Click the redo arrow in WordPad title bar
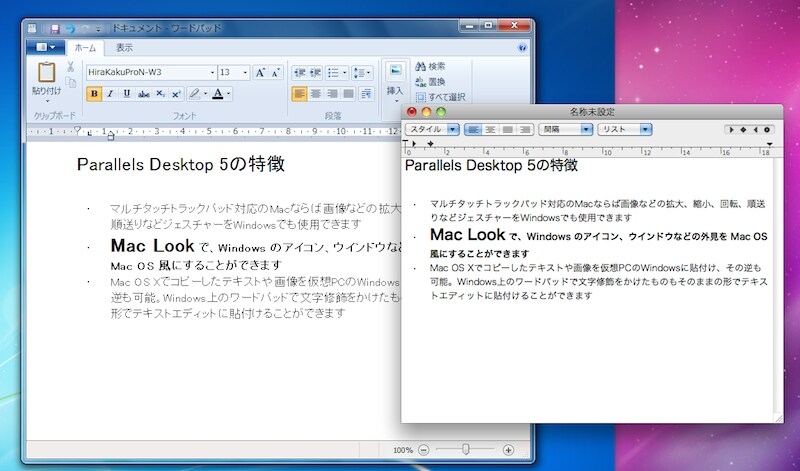The width and height of the screenshot is (800, 471). tap(85, 29)
